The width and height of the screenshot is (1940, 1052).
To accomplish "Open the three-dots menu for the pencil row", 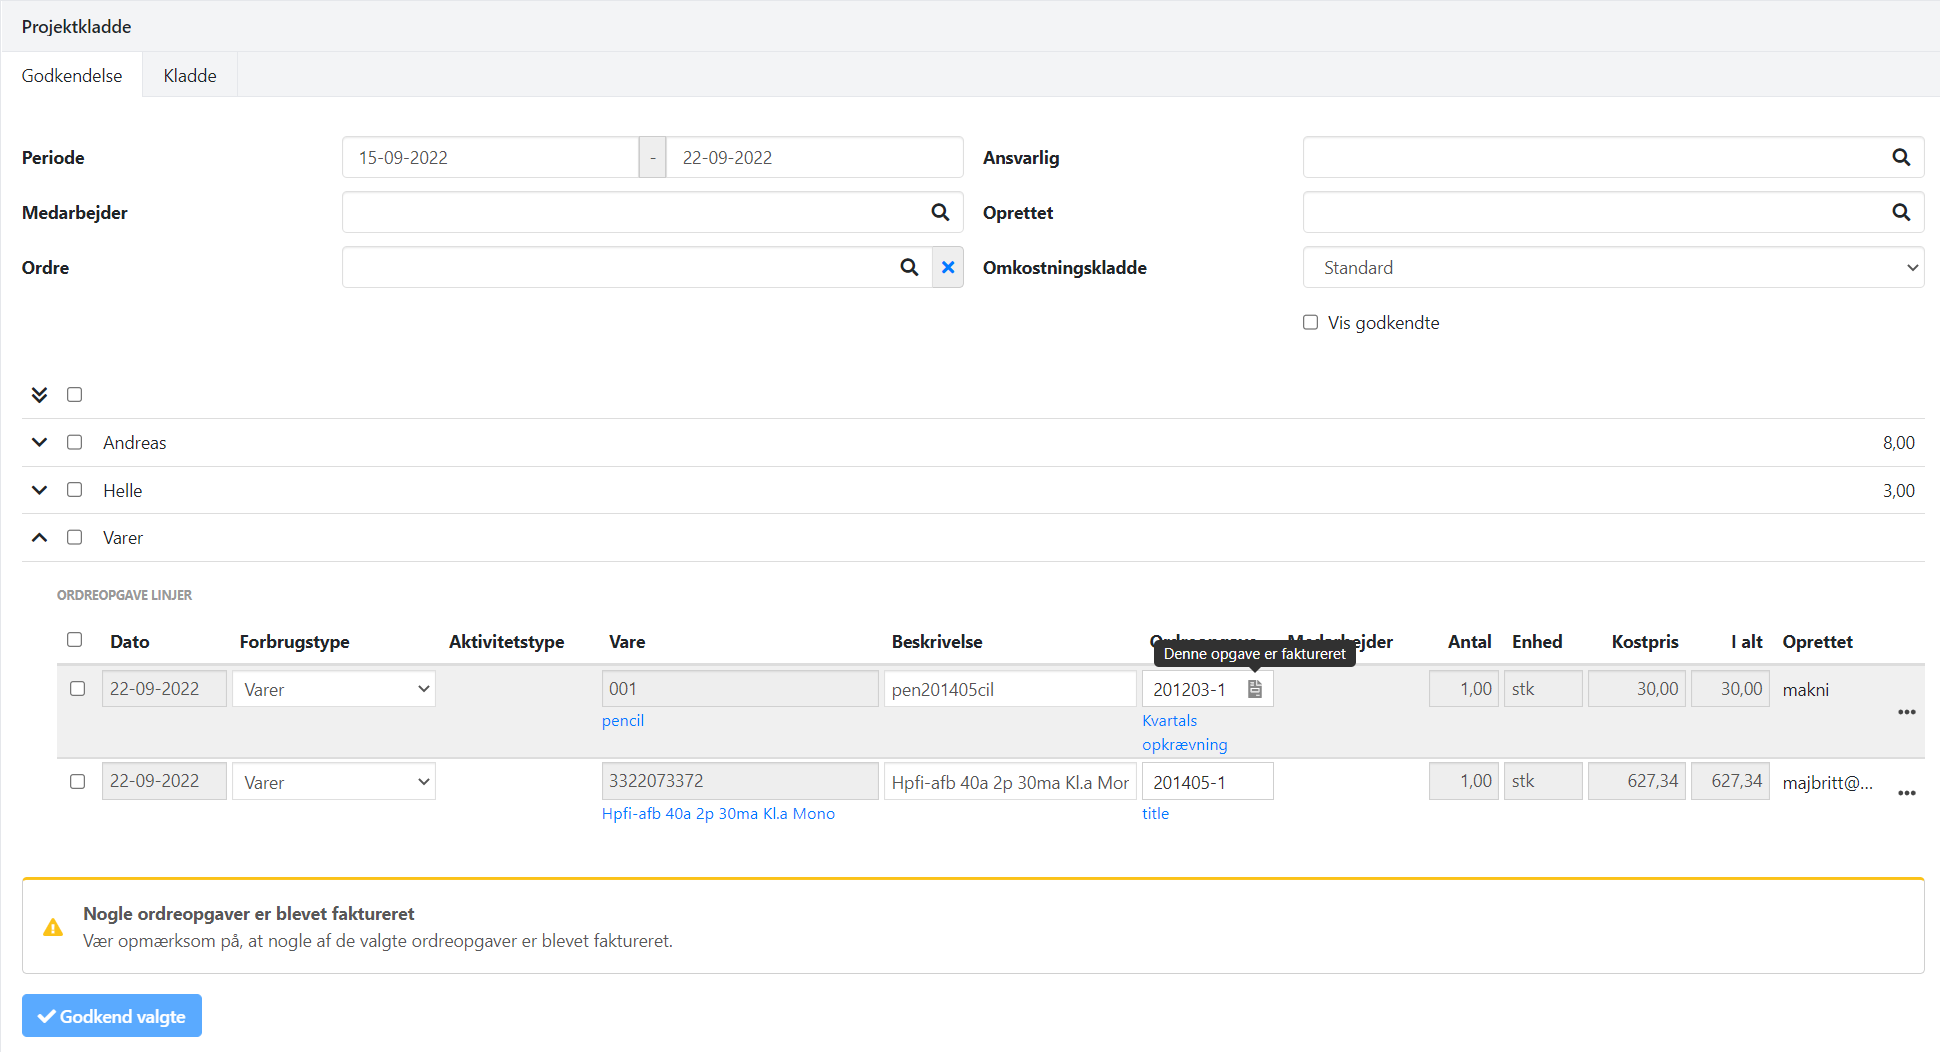I will [x=1906, y=712].
